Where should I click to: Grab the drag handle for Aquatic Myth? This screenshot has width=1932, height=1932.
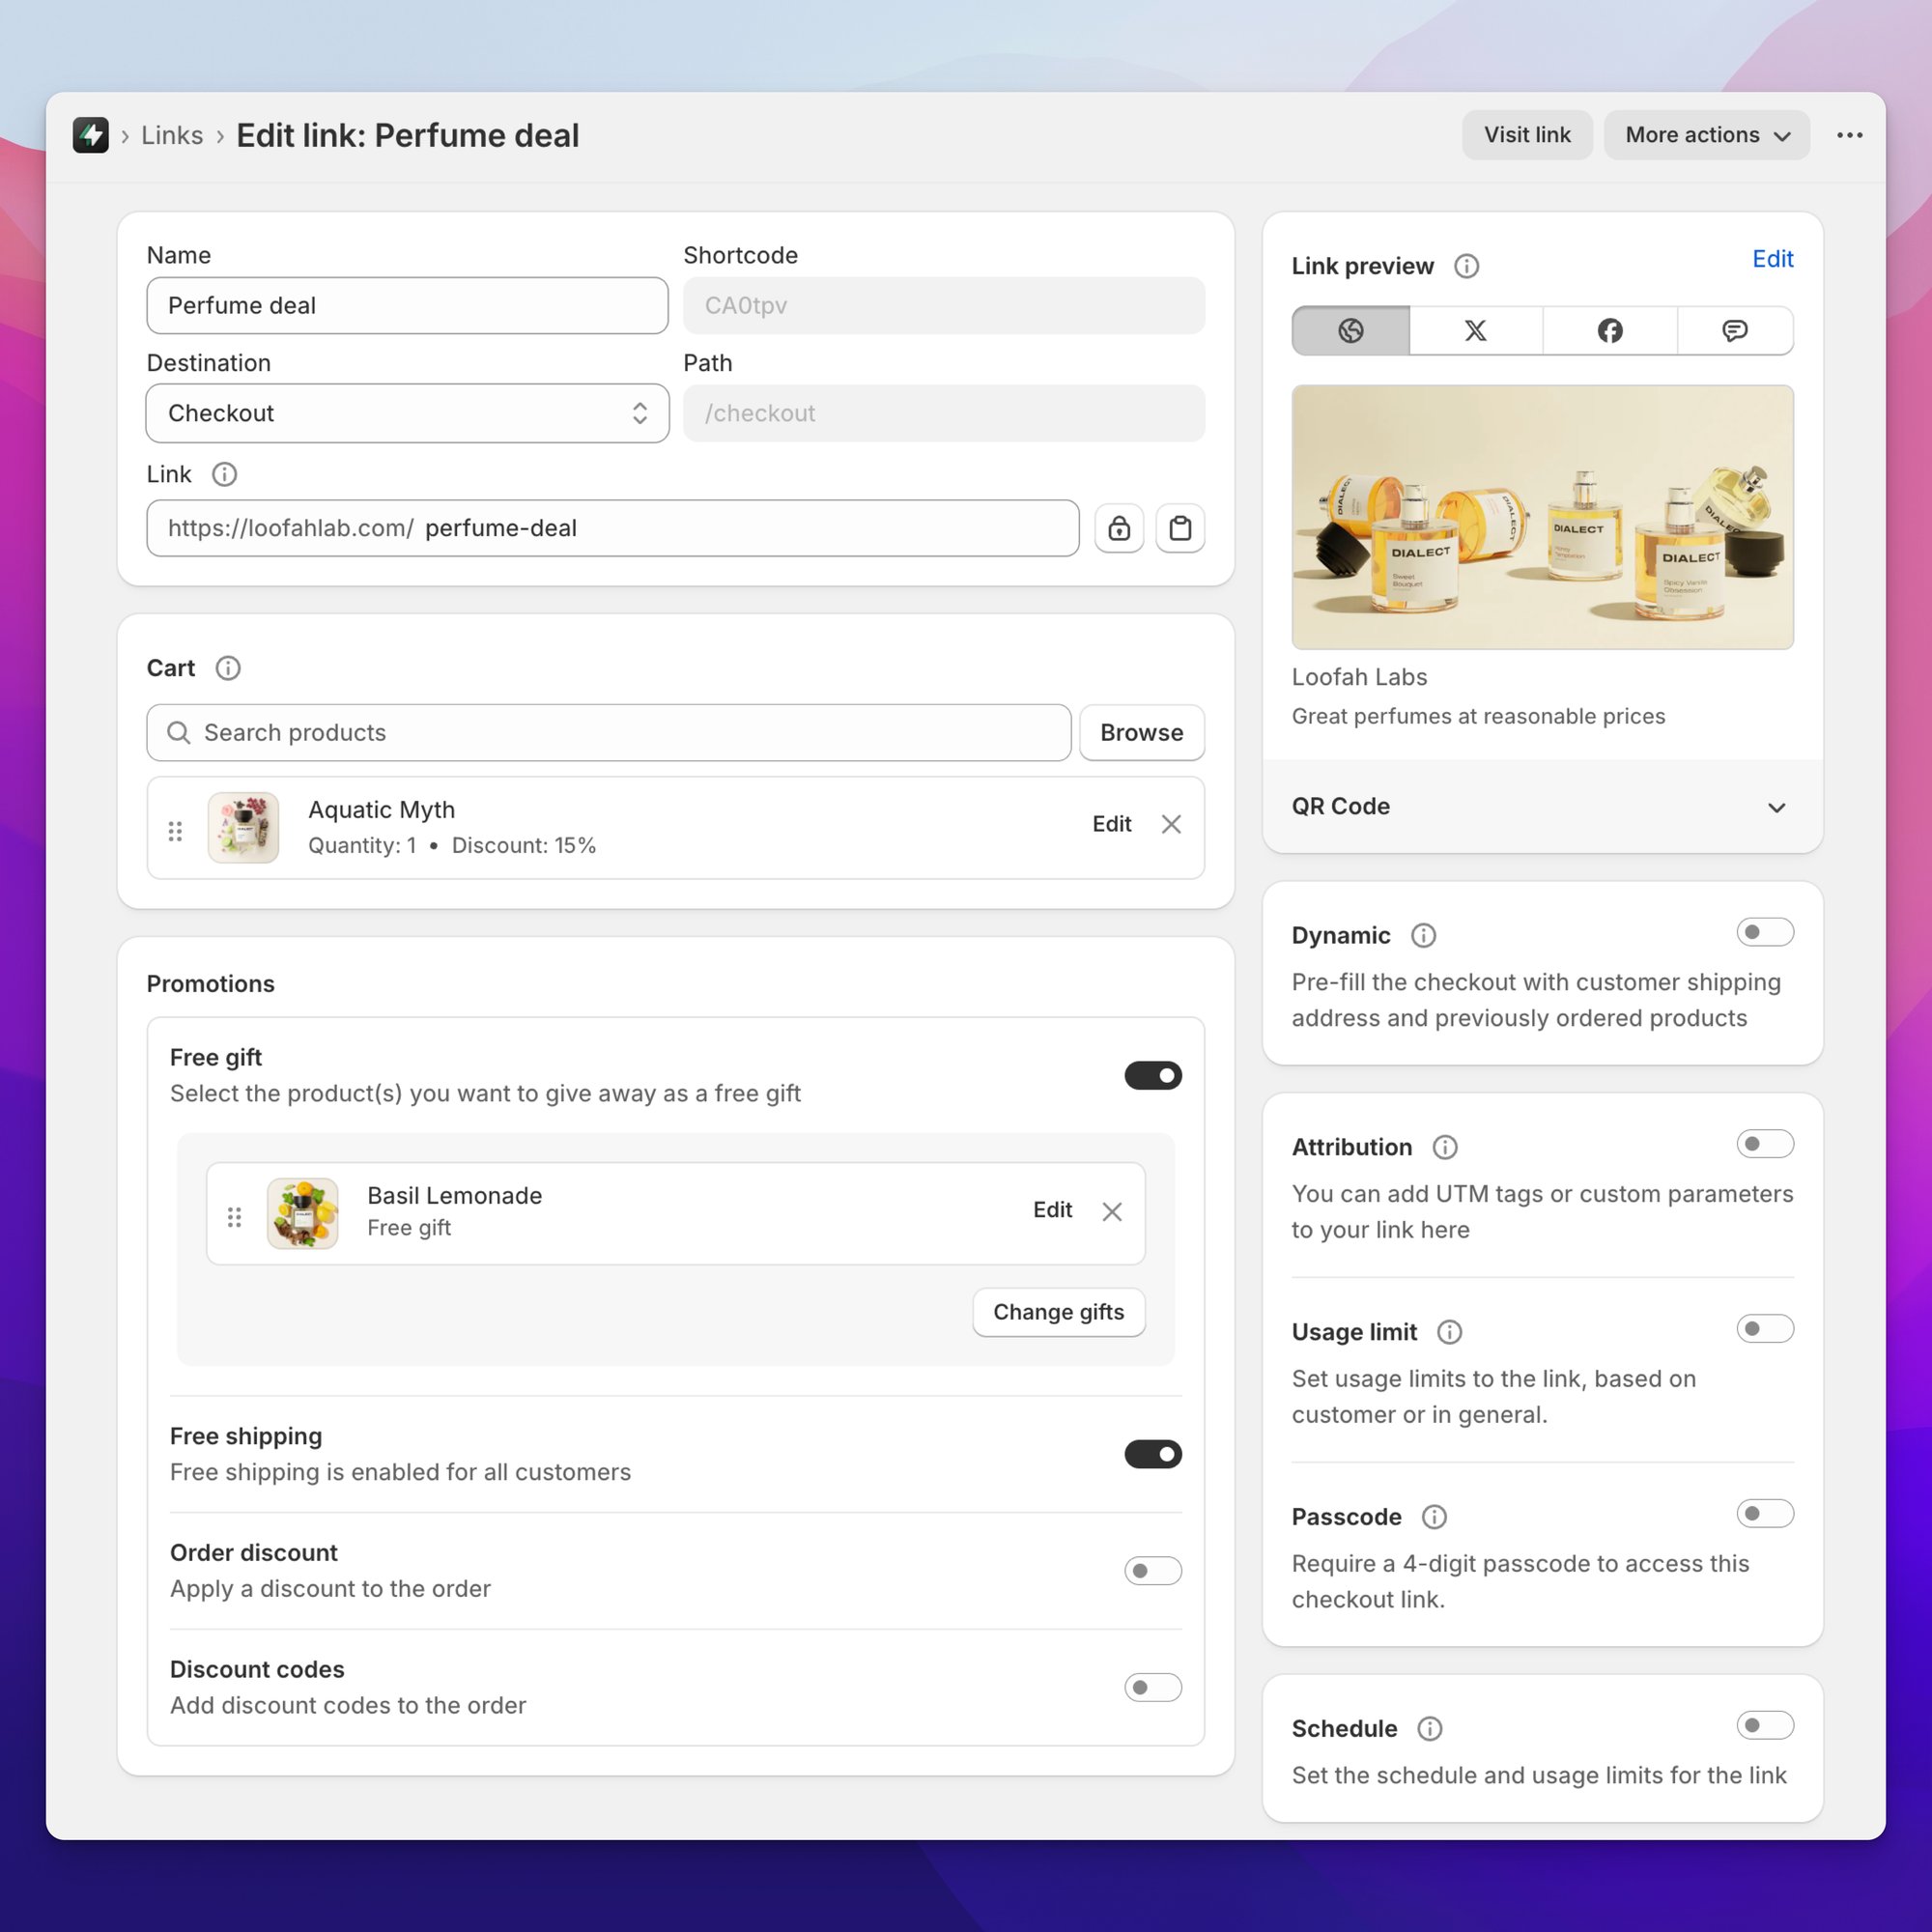(x=175, y=831)
